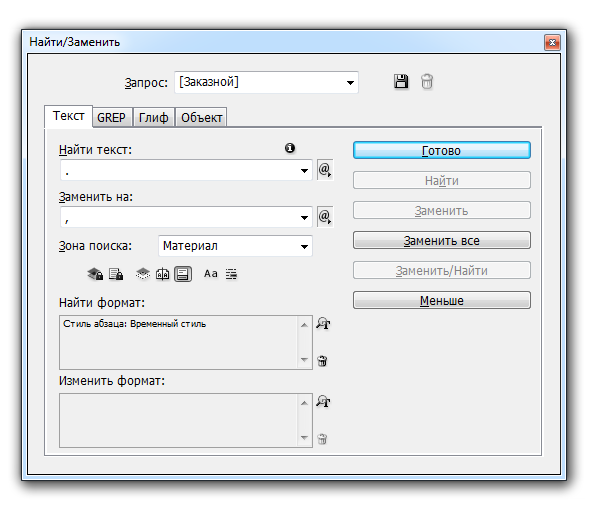Viewport: 595px width, 514px height.
Task: Open the info icon near Найти текст
Action: click(290, 148)
